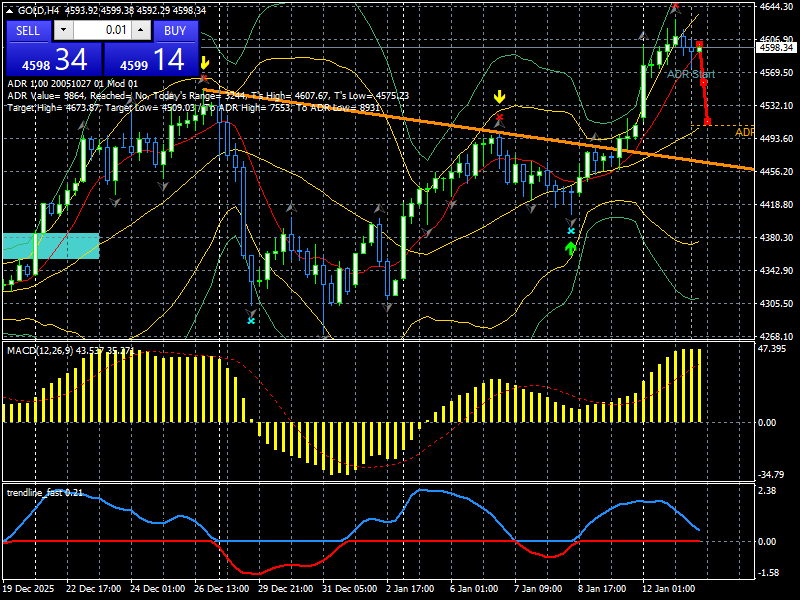800x600 pixels.
Task: Click the trendline scale value -1.58
Action: pyautogui.click(x=769, y=573)
